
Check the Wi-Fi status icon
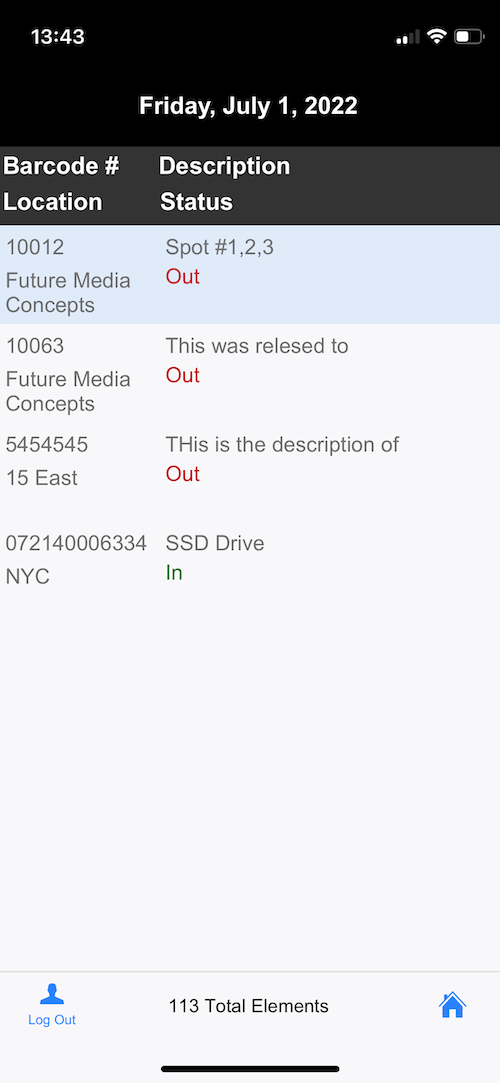[436, 36]
